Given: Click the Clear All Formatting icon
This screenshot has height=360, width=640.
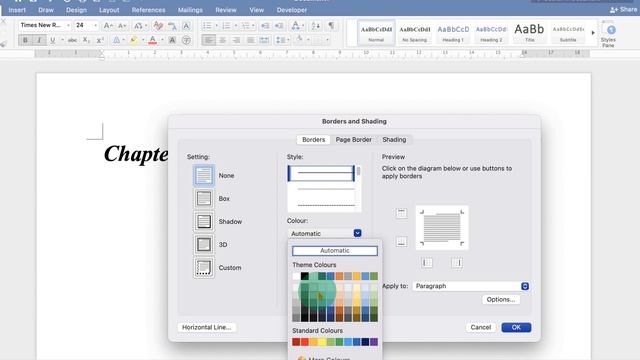Looking at the screenshot, I should click(158, 26).
